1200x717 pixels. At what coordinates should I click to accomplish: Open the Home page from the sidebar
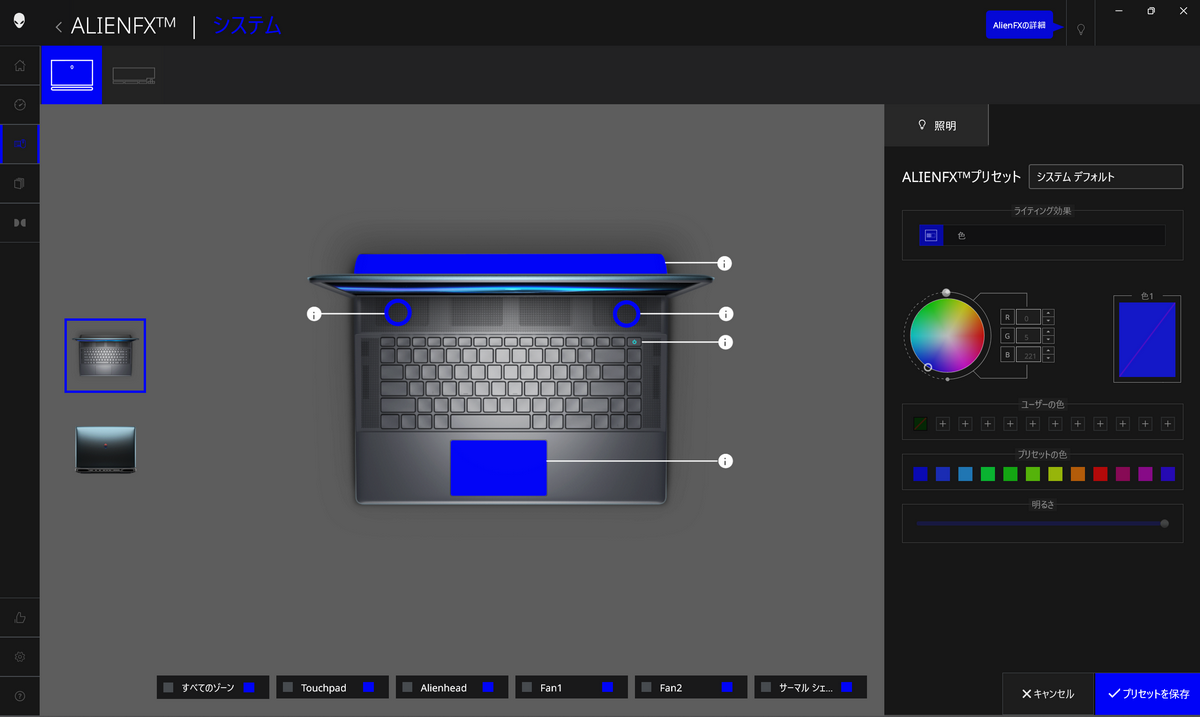(x=20, y=66)
